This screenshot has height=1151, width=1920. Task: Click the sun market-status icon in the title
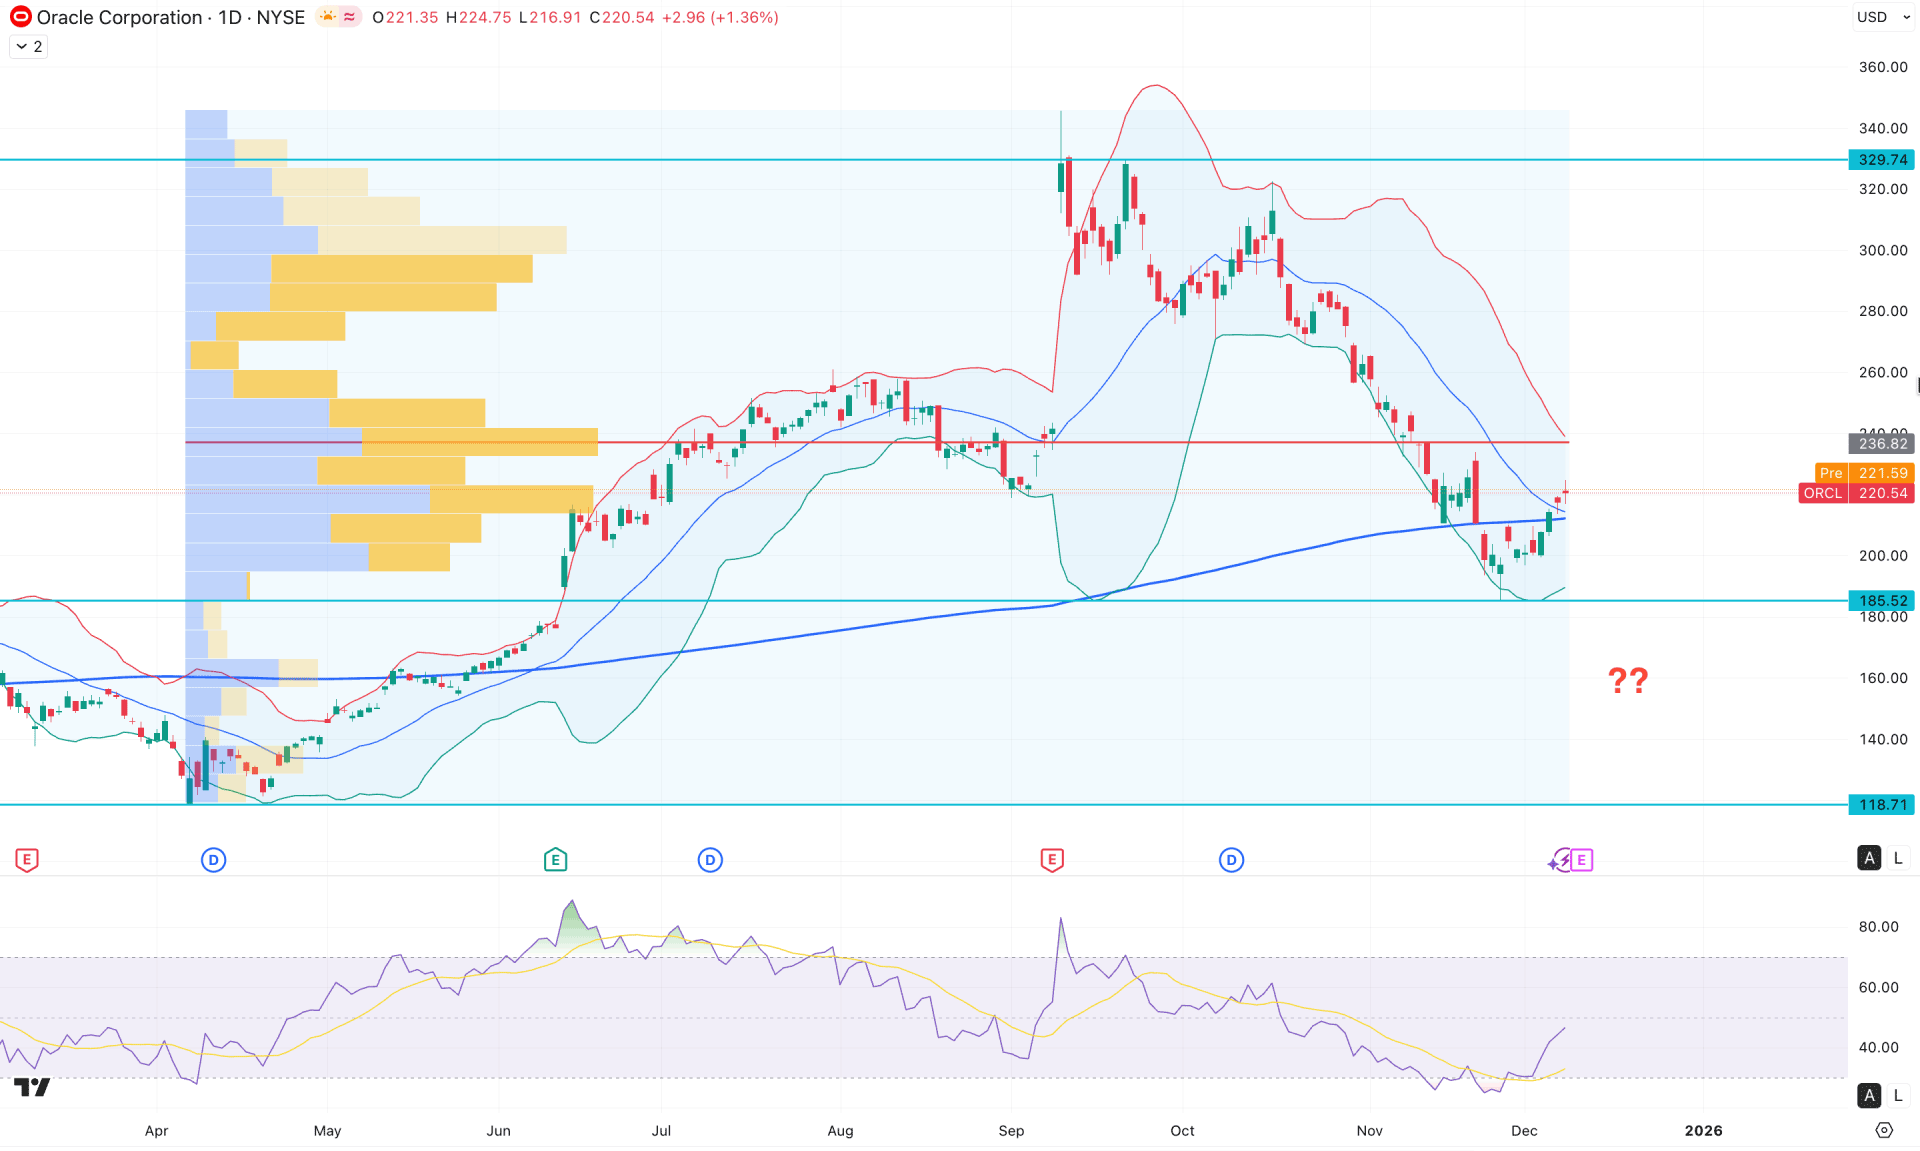click(327, 17)
